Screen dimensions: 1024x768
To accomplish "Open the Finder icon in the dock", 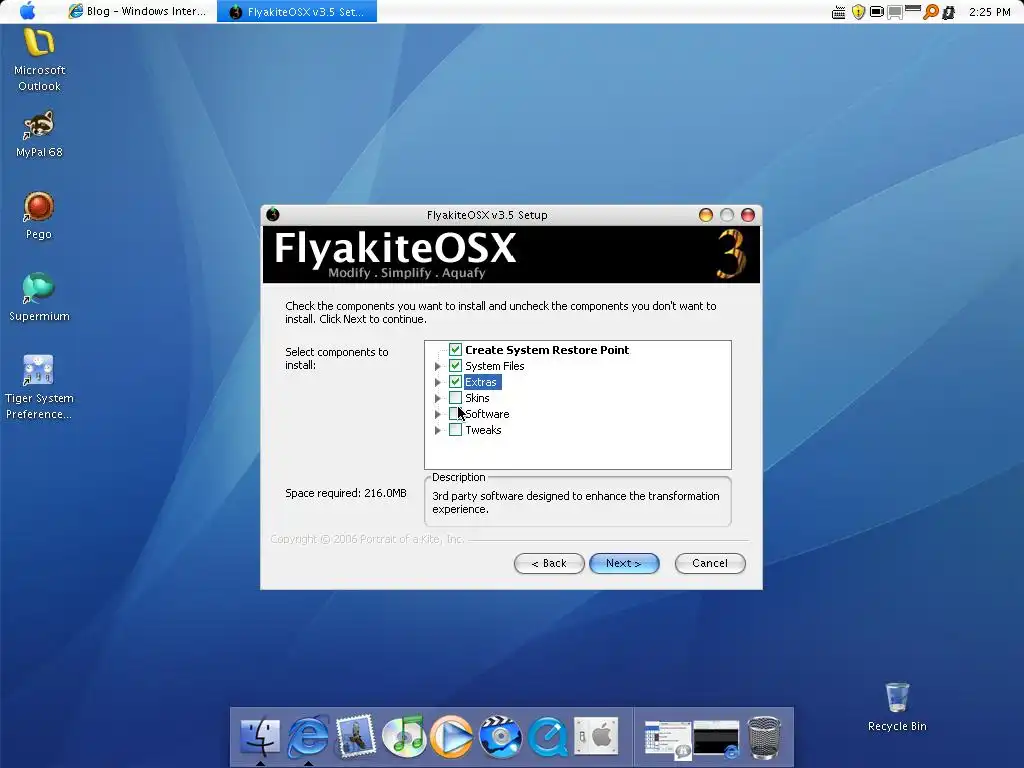I will pyautogui.click(x=260, y=737).
